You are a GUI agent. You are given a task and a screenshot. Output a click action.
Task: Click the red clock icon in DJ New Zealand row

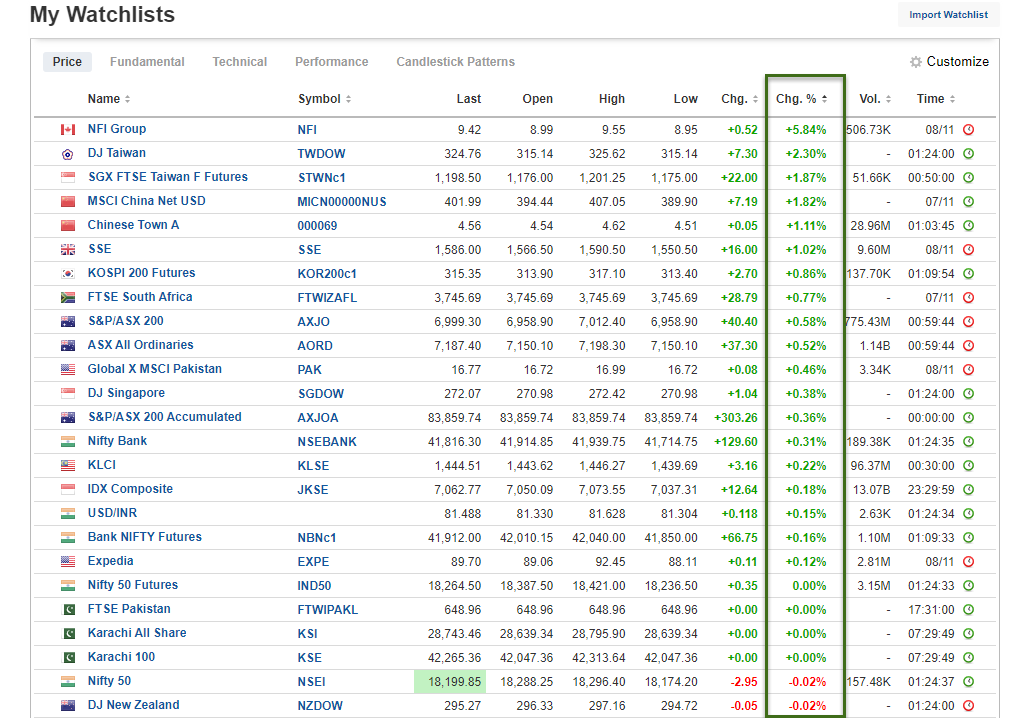tap(968, 706)
